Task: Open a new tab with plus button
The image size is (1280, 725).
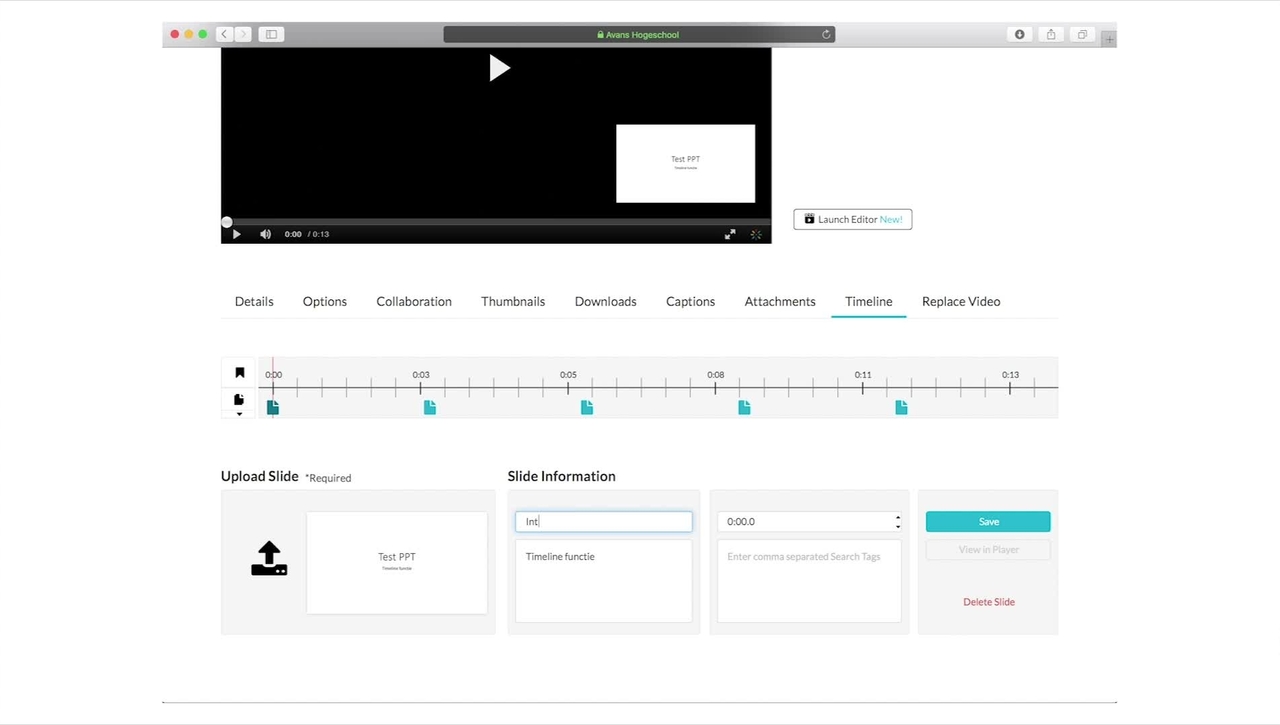Action: tap(1109, 39)
